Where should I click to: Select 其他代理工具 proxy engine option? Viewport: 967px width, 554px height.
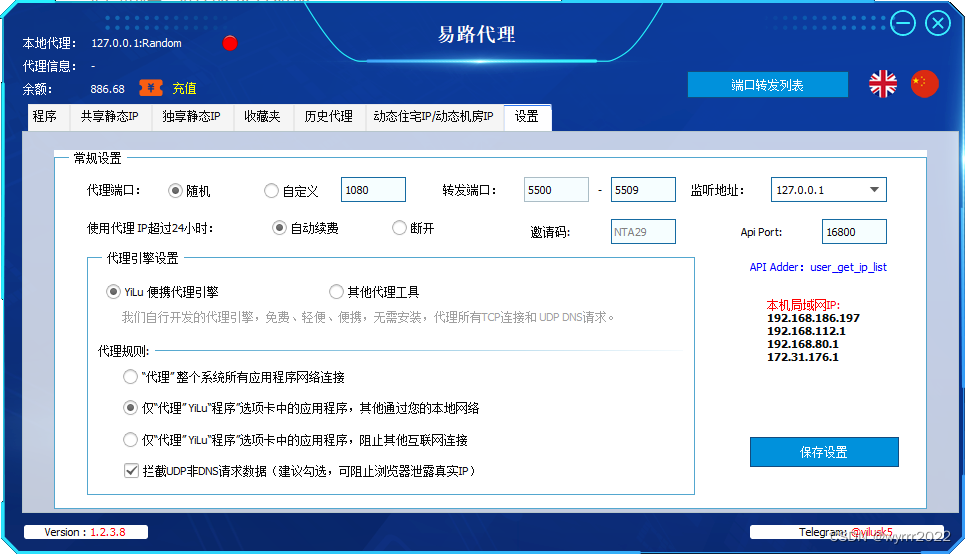tap(337, 292)
